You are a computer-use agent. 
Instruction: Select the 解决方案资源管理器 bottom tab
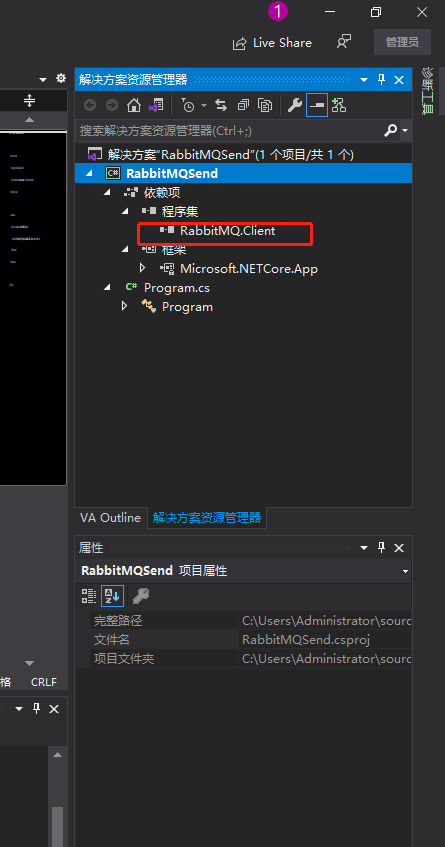pos(207,518)
